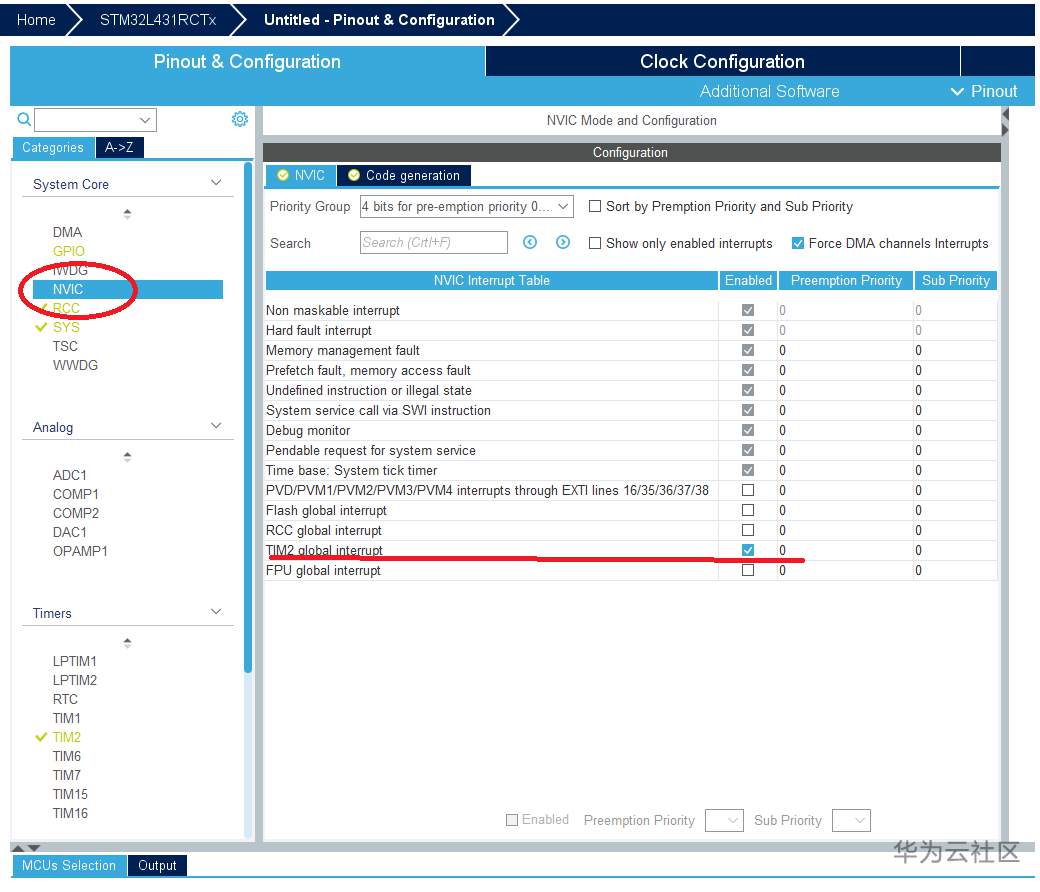Screen dimensions: 1040x892
Task: Go to next search result arrow
Action: click(x=562, y=242)
